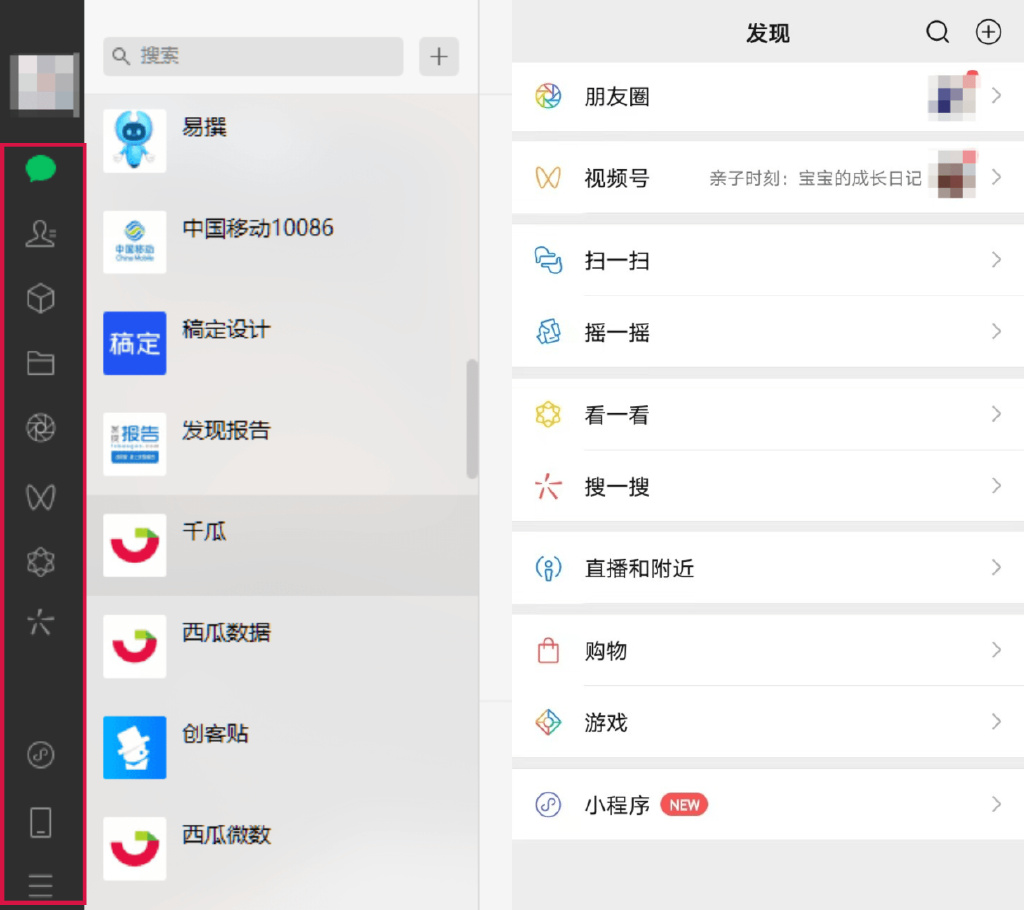The height and width of the screenshot is (910, 1024).
Task: Click the circled plus icon on the Discover page
Action: 988,32
